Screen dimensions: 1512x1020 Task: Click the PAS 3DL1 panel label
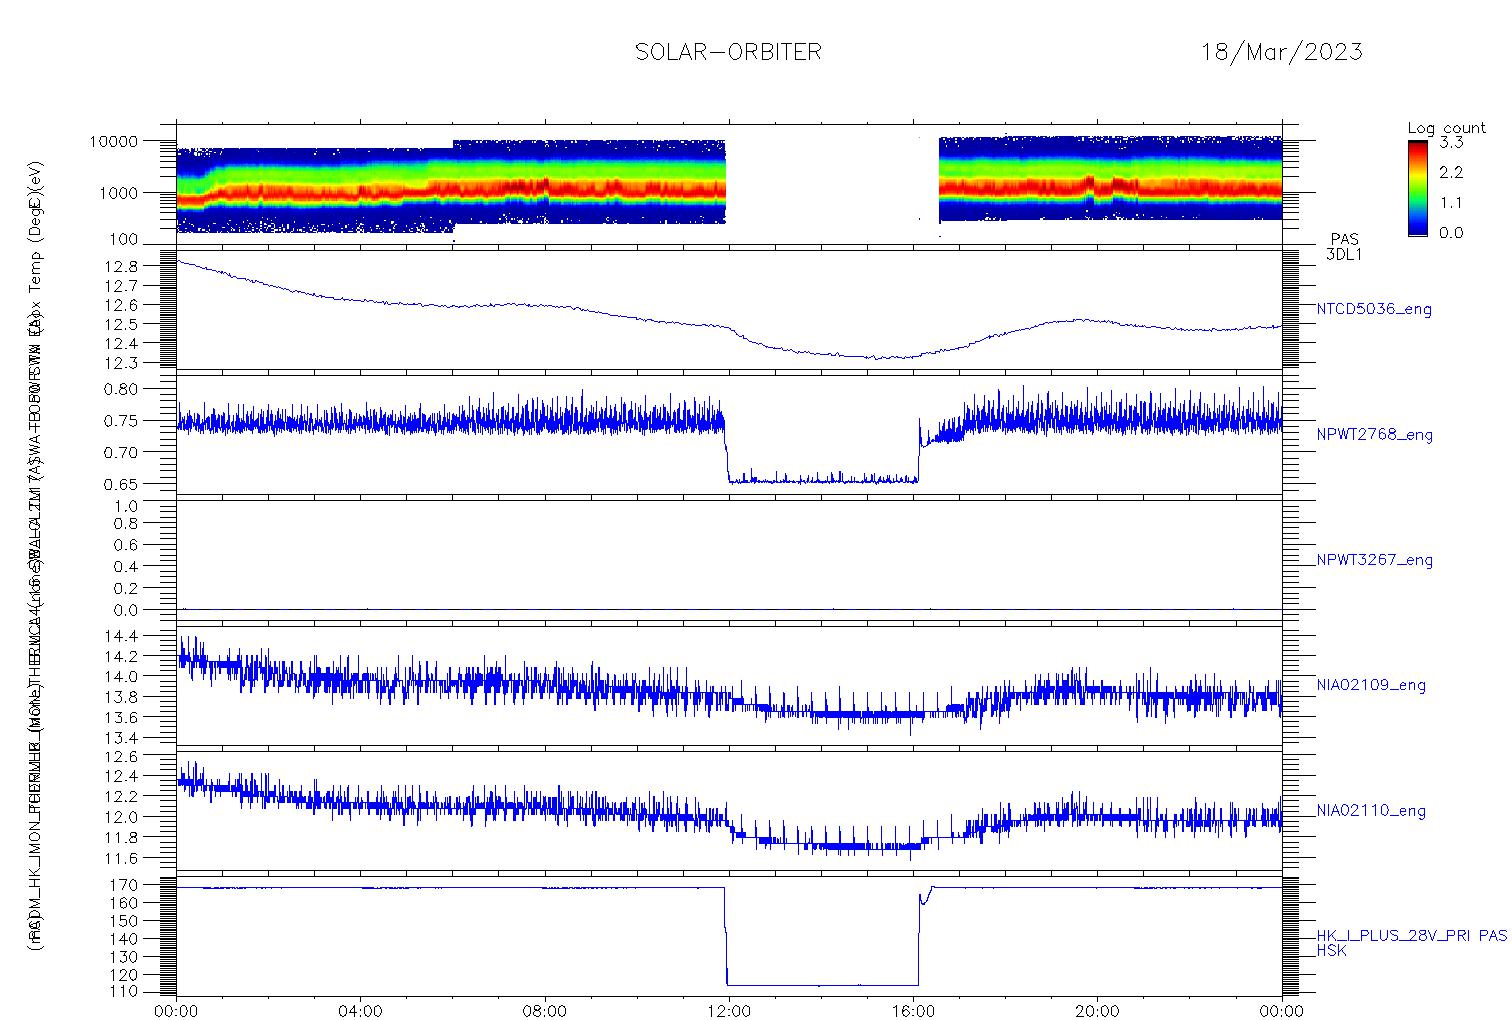coord(1344,247)
